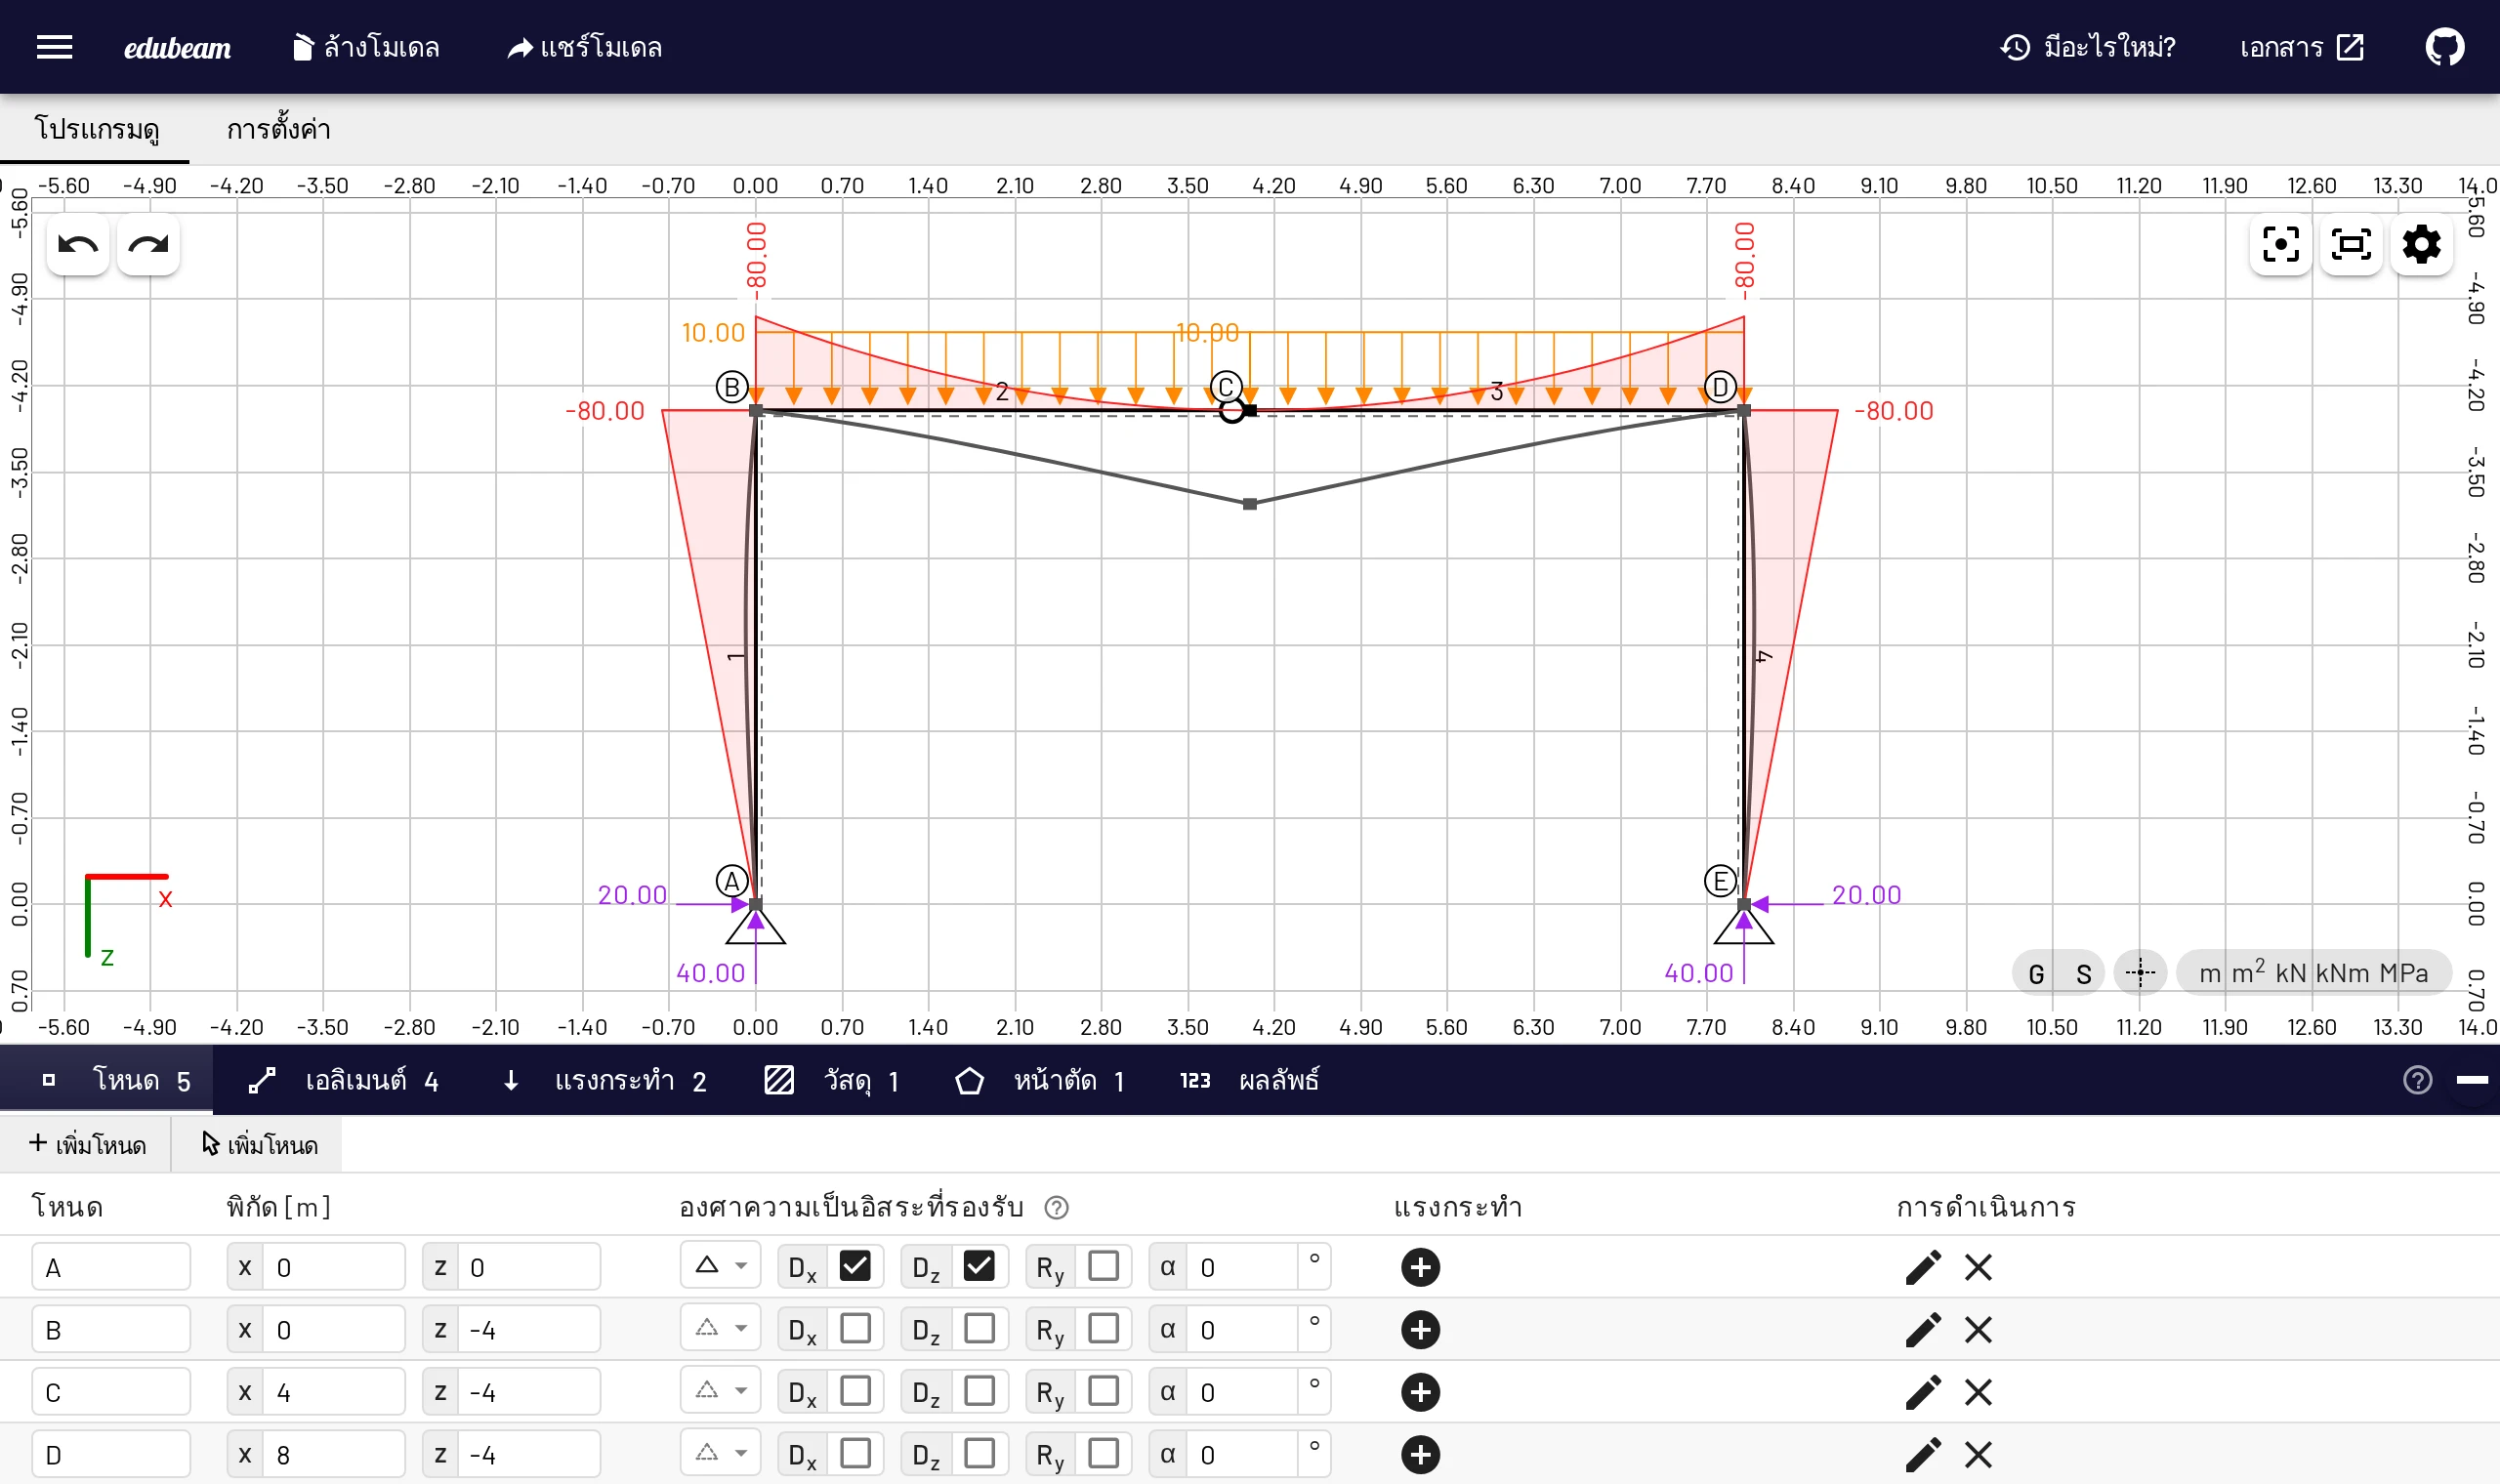Delete node D with X icon

pos(1977,1455)
